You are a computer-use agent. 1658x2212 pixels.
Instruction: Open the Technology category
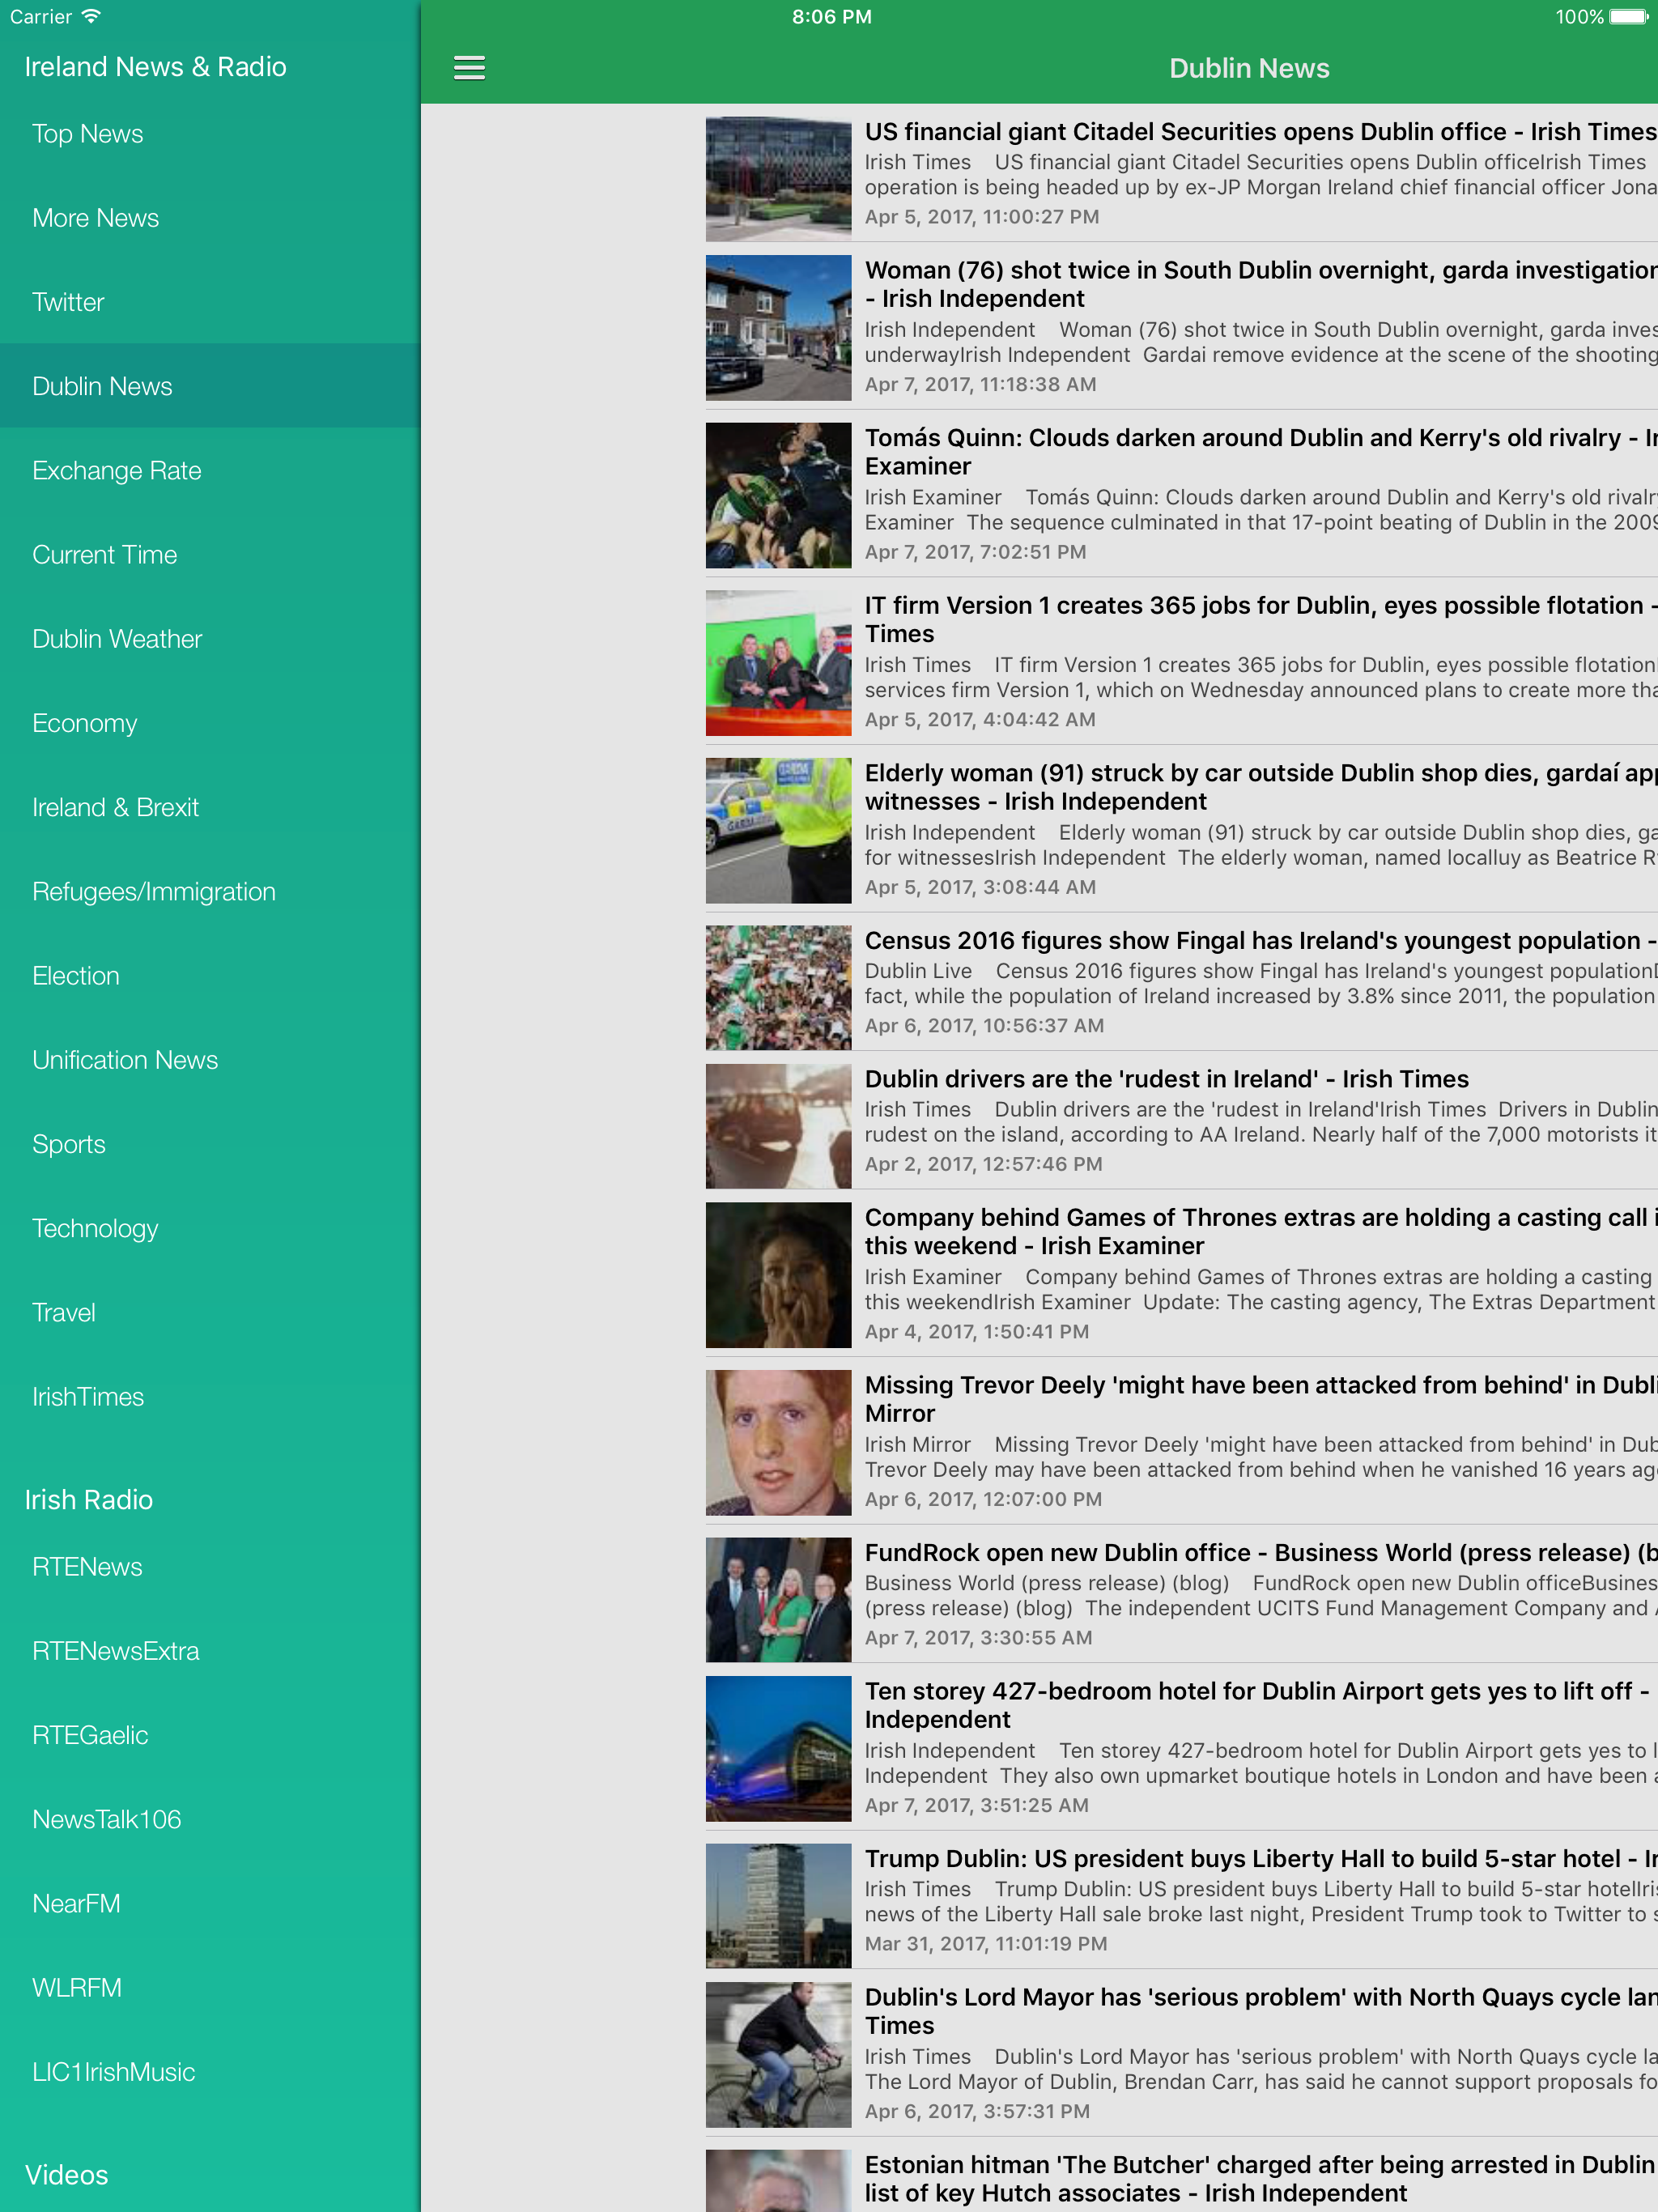tap(210, 1228)
